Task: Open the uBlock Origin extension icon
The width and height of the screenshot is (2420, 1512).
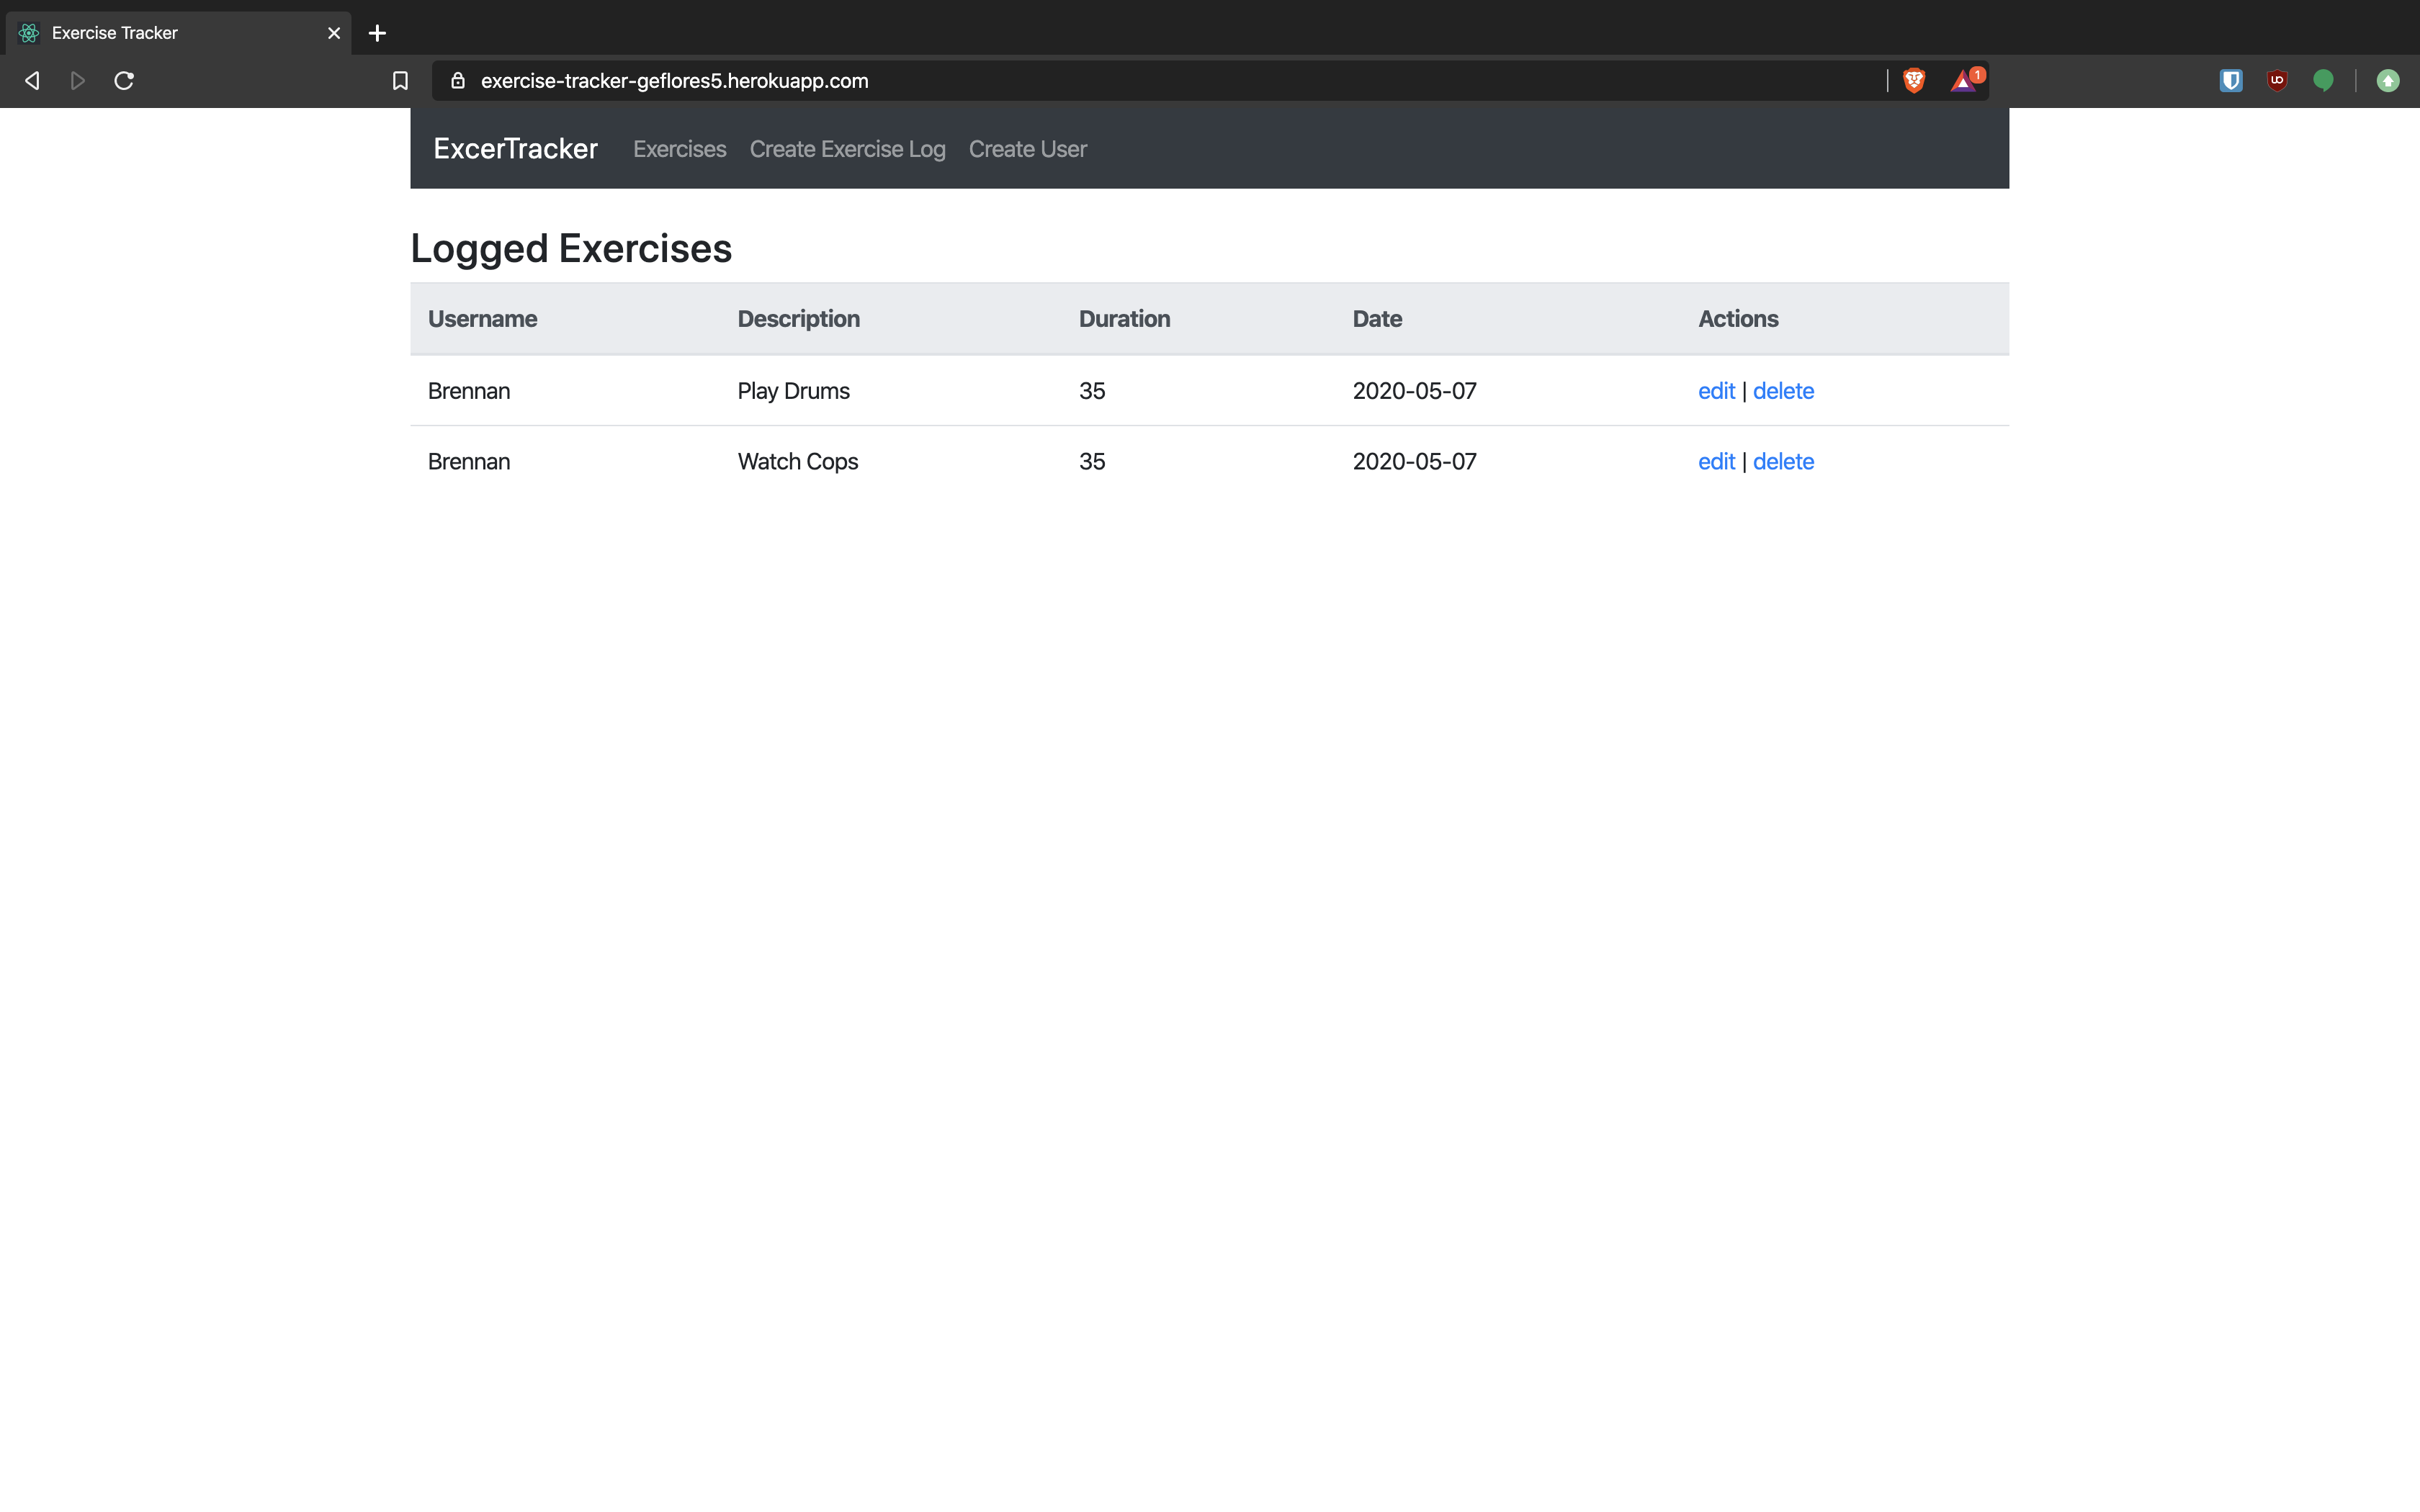Action: pyautogui.click(x=2277, y=81)
